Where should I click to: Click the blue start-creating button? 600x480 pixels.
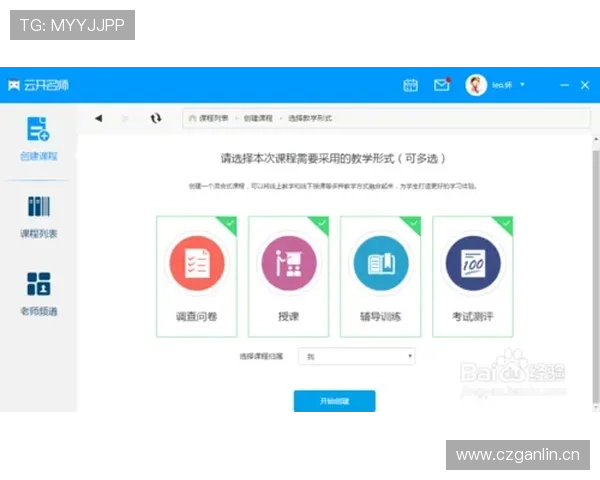click(x=334, y=401)
